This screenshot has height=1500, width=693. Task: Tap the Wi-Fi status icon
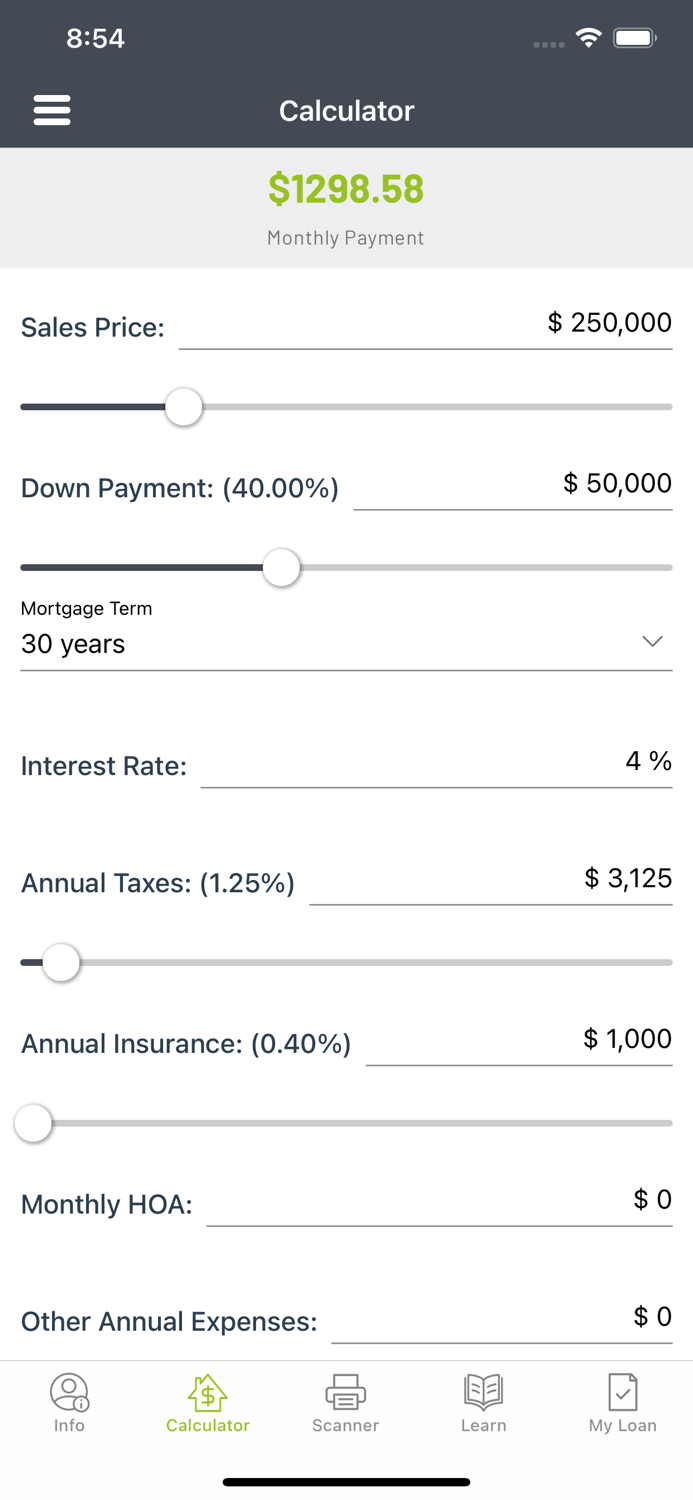click(588, 37)
